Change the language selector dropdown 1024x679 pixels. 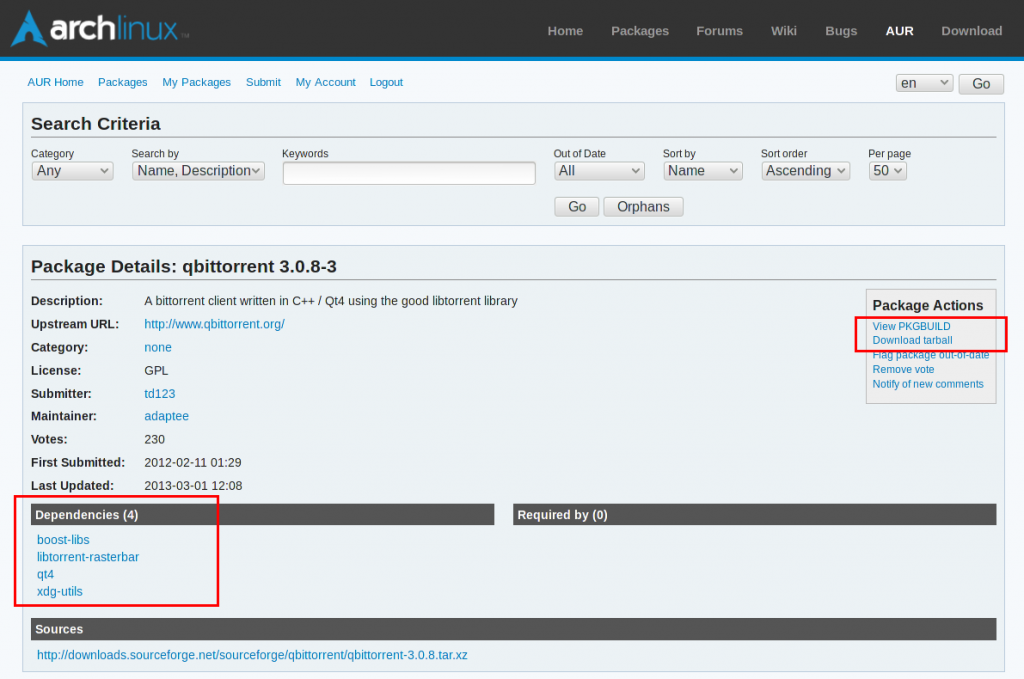point(923,82)
